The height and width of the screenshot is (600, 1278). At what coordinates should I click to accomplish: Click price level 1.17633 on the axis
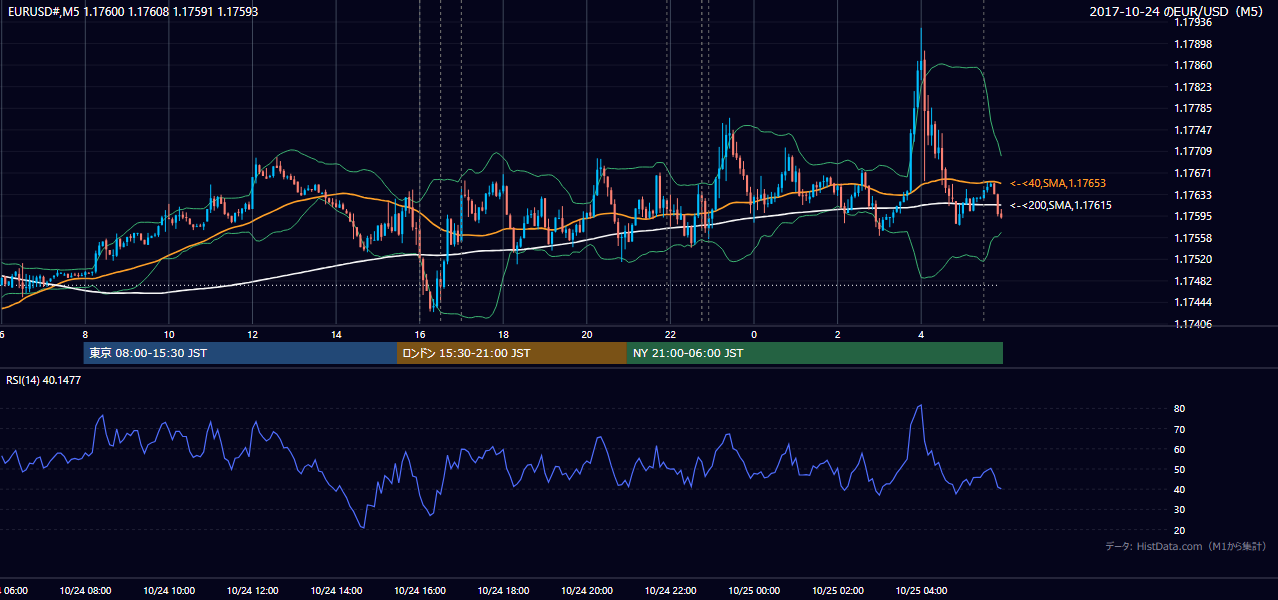coord(1193,195)
